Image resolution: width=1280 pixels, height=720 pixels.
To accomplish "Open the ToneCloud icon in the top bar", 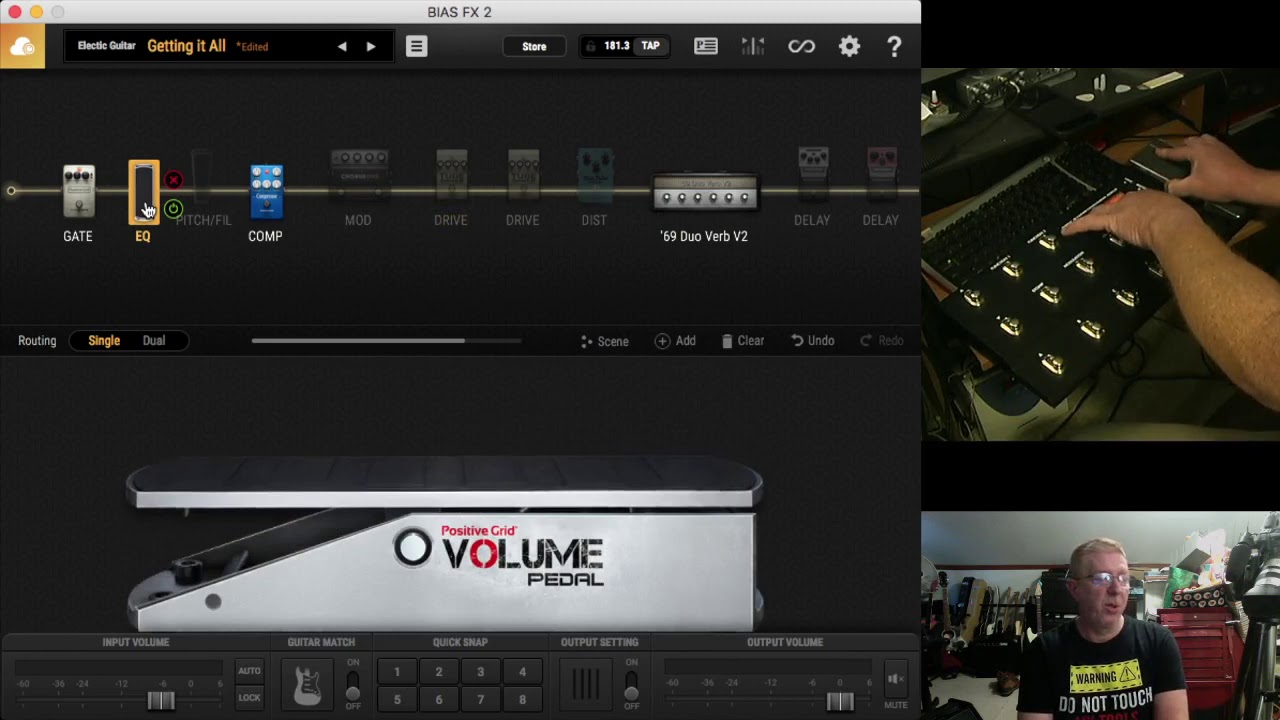I will 22,47.
